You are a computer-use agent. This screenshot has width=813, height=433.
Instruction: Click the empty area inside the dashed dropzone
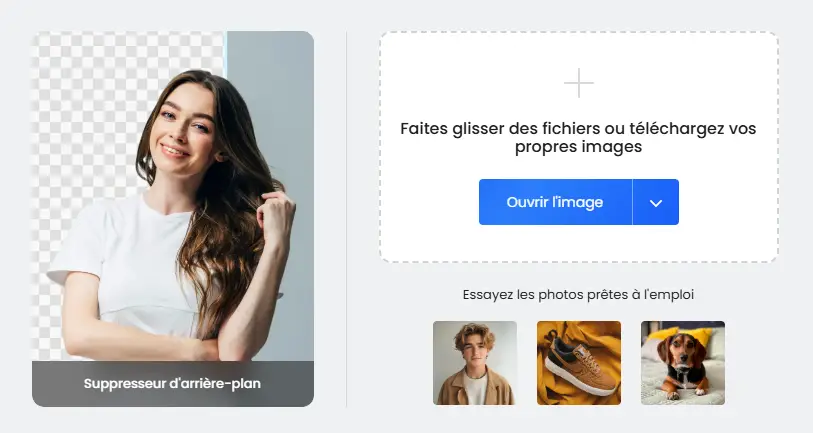click(579, 244)
